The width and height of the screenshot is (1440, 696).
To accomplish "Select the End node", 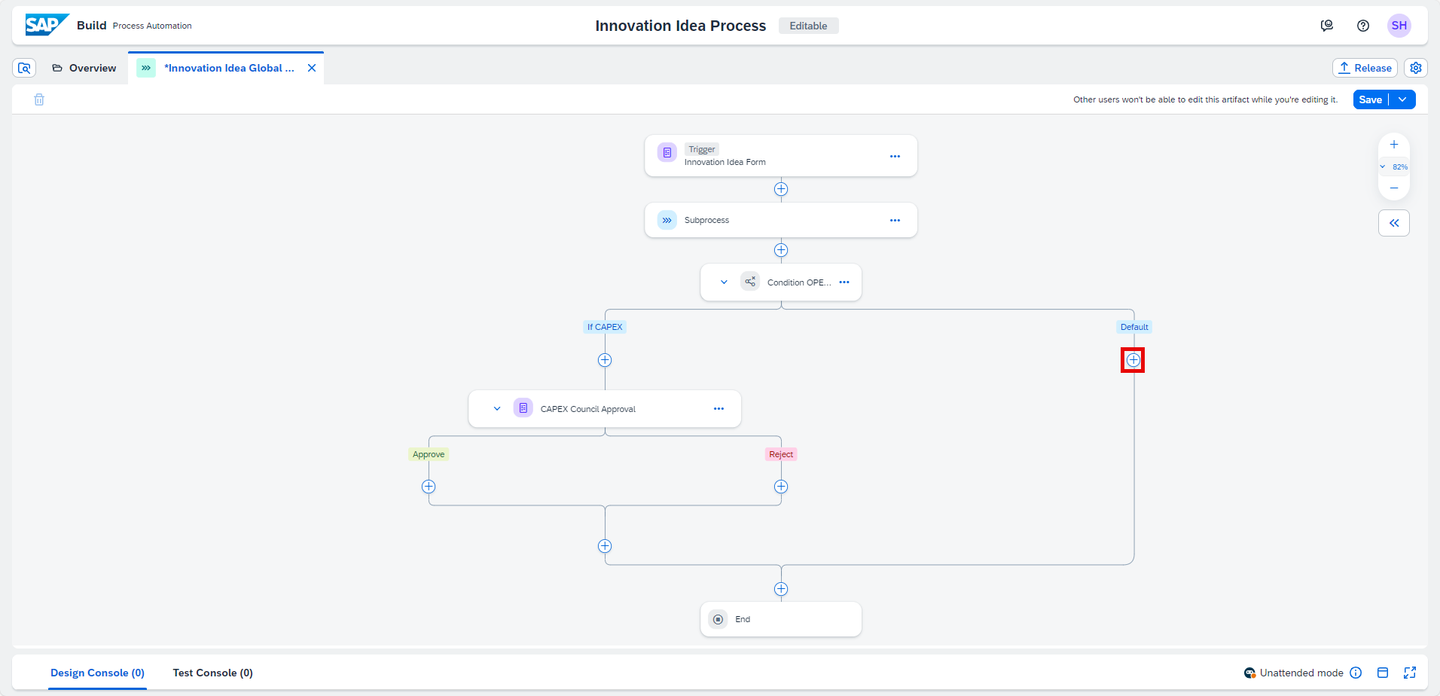I will 781,619.
